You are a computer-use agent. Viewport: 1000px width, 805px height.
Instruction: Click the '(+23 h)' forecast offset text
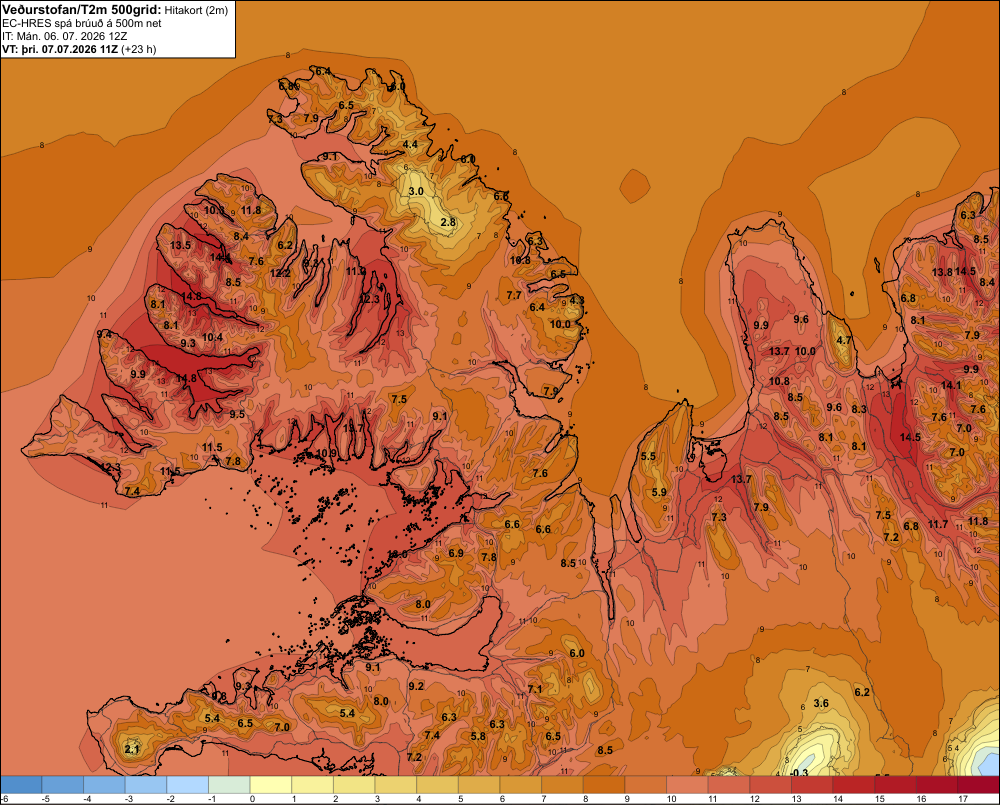138,49
